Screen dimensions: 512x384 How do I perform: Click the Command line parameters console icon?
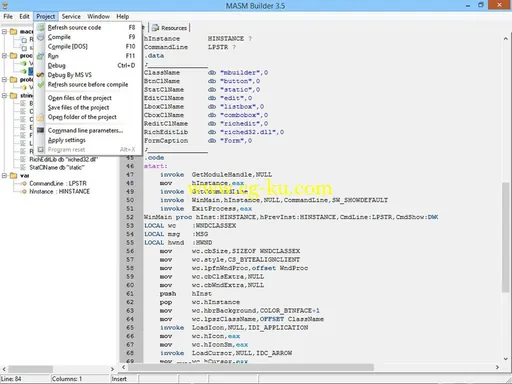pyautogui.click(x=40, y=130)
